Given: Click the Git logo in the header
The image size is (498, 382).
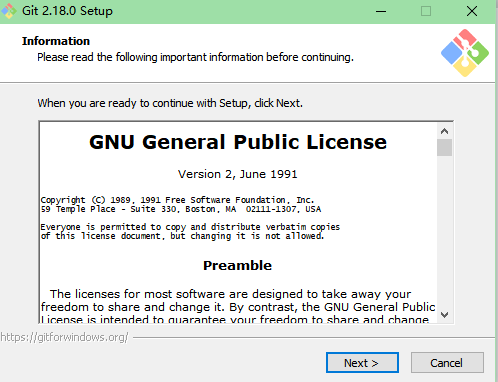Looking at the screenshot, I should [465, 53].
